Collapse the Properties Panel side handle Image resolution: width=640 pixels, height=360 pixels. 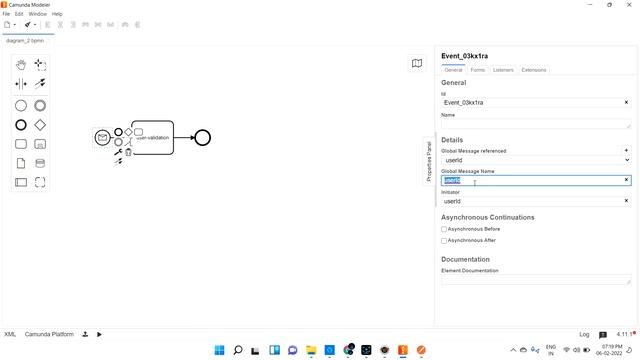[x=429, y=161]
